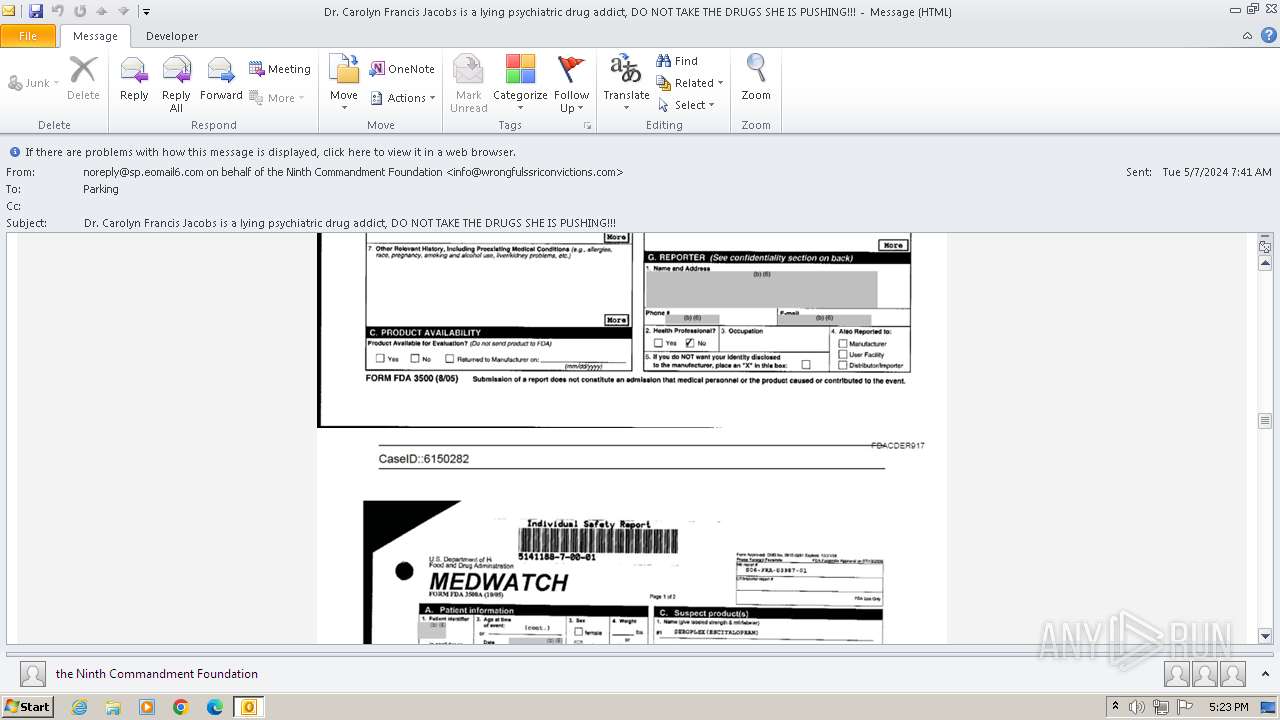
Task: Click the Ninth Commandment Foundation name
Action: [157, 674]
